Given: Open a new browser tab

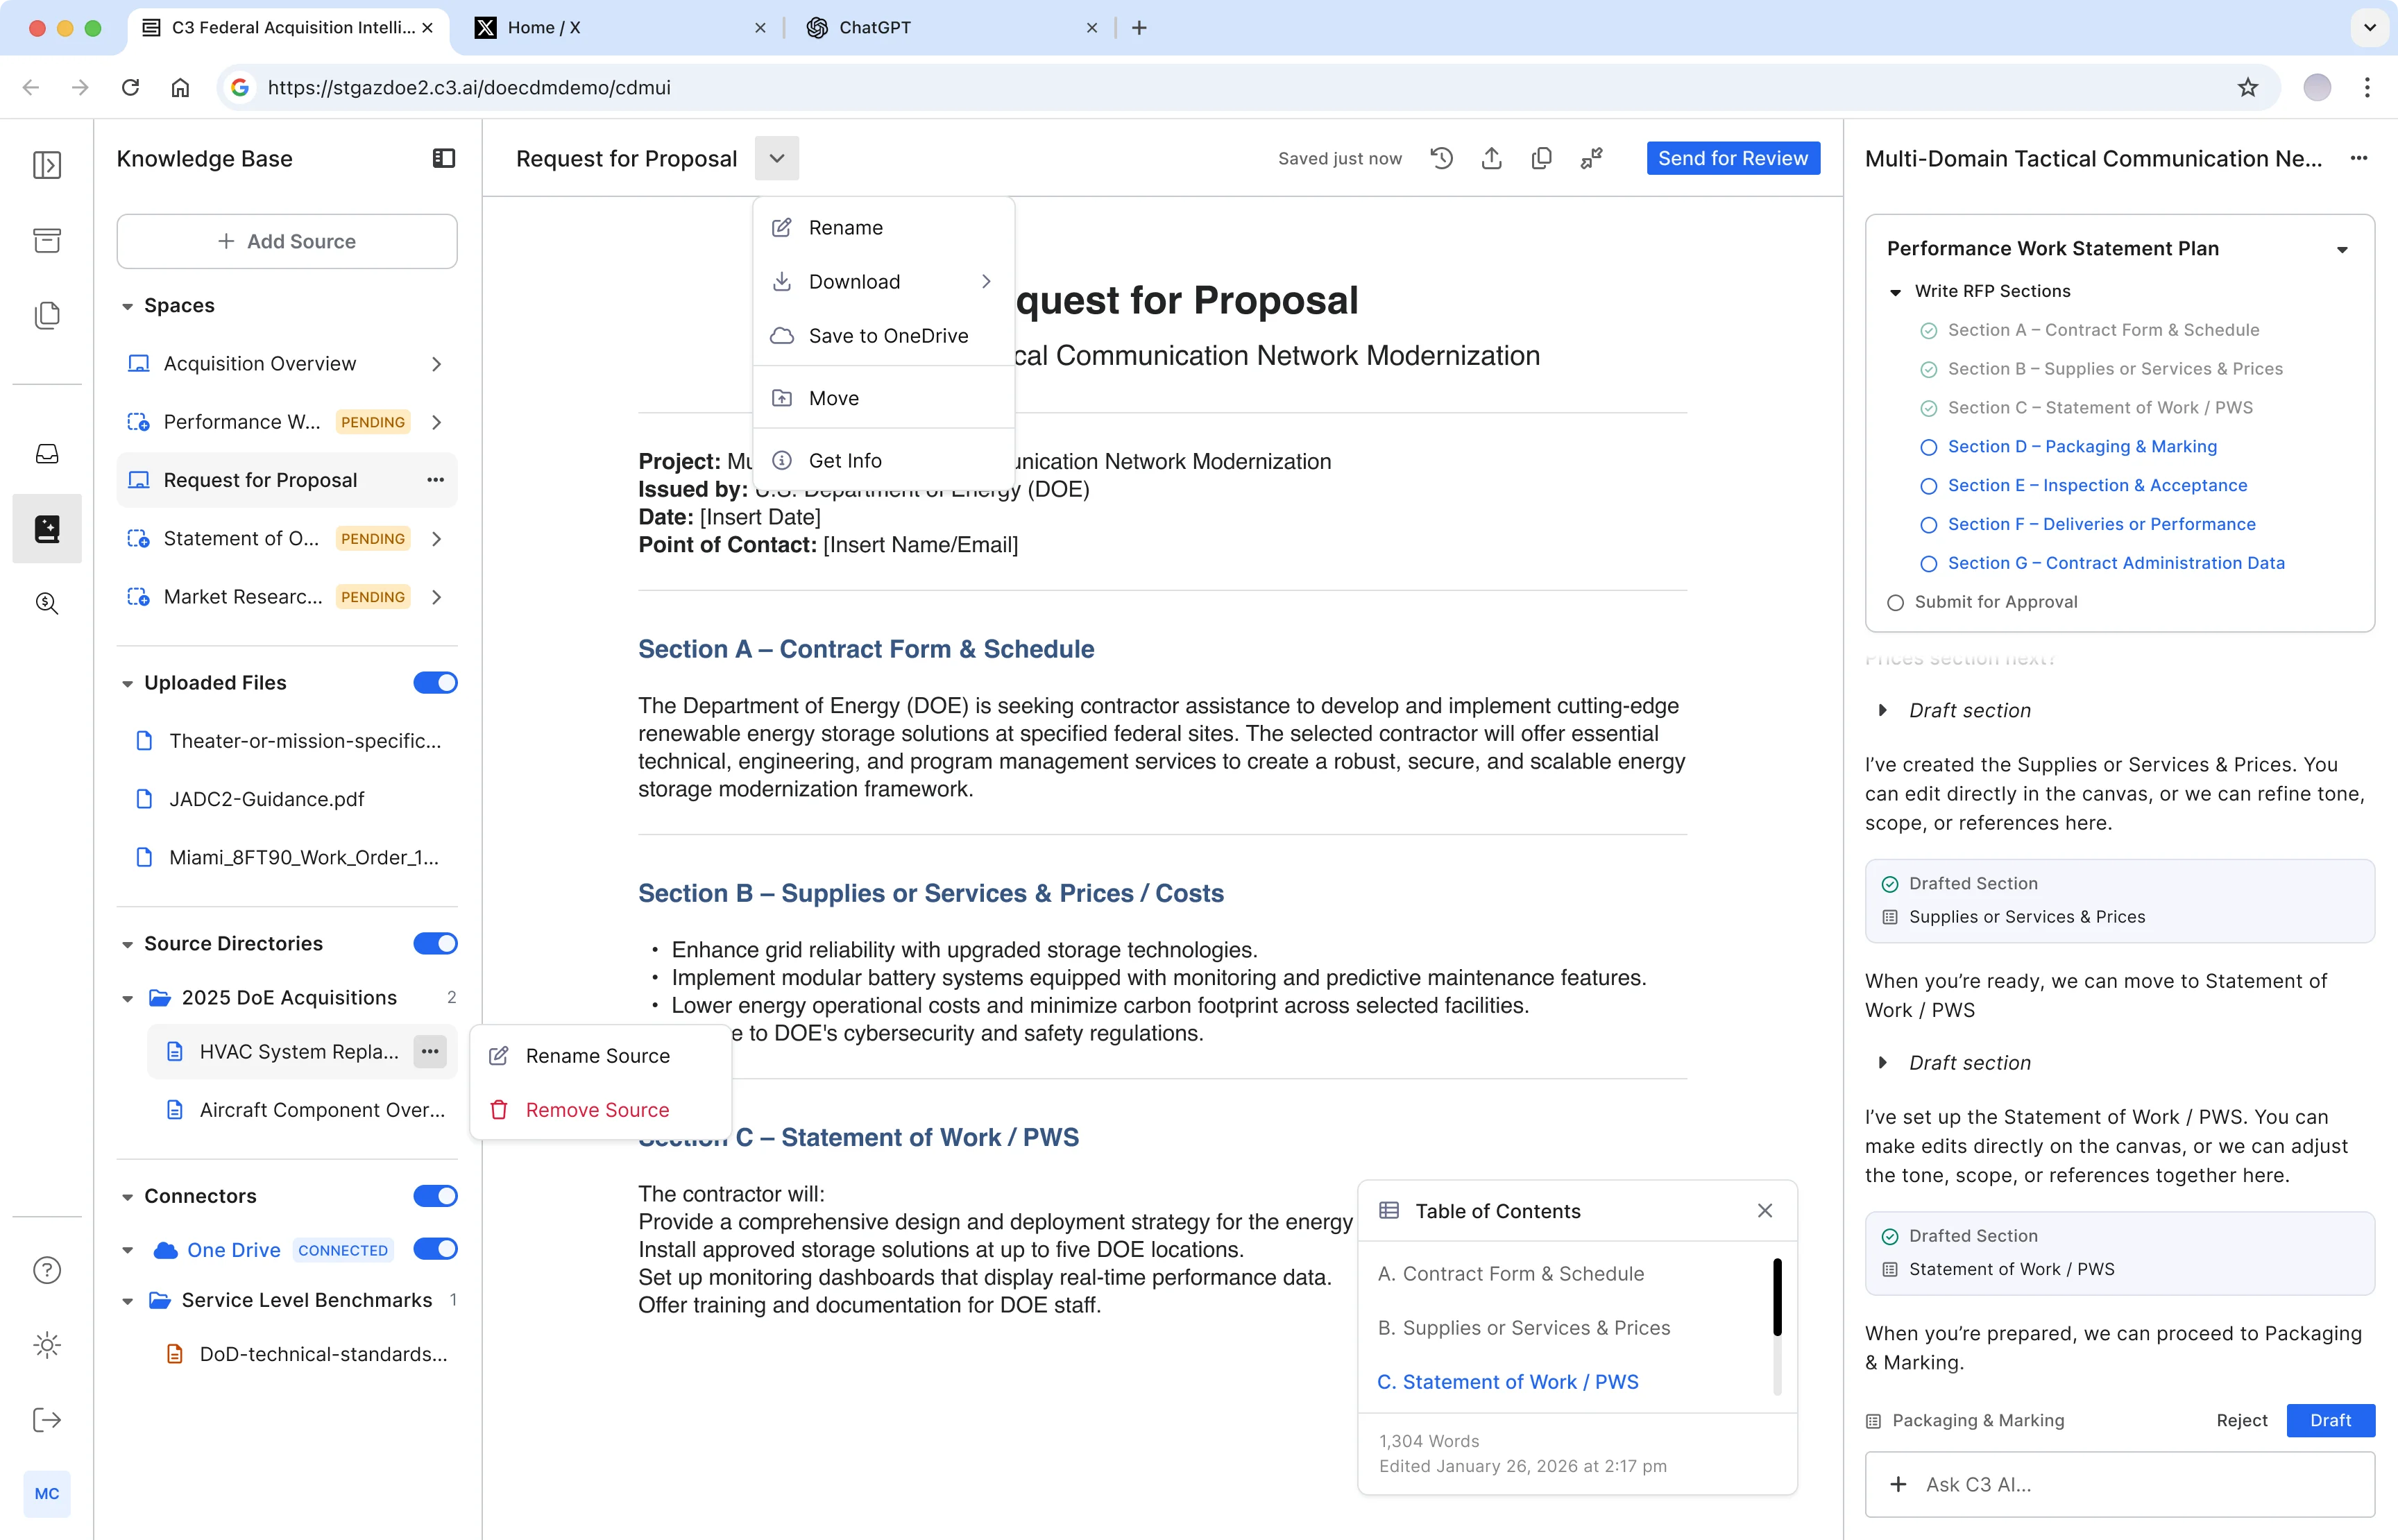Looking at the screenshot, I should [x=1139, y=28].
